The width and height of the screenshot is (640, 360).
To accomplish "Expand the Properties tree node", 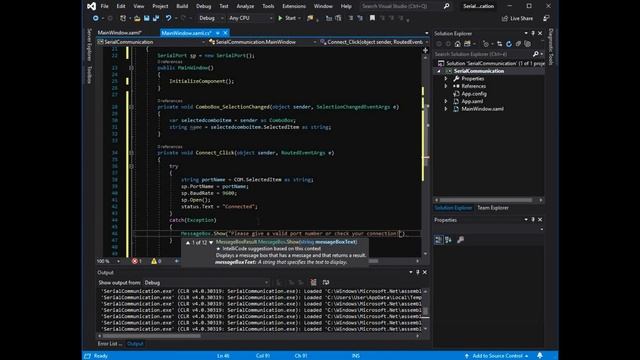I will tap(446, 79).
